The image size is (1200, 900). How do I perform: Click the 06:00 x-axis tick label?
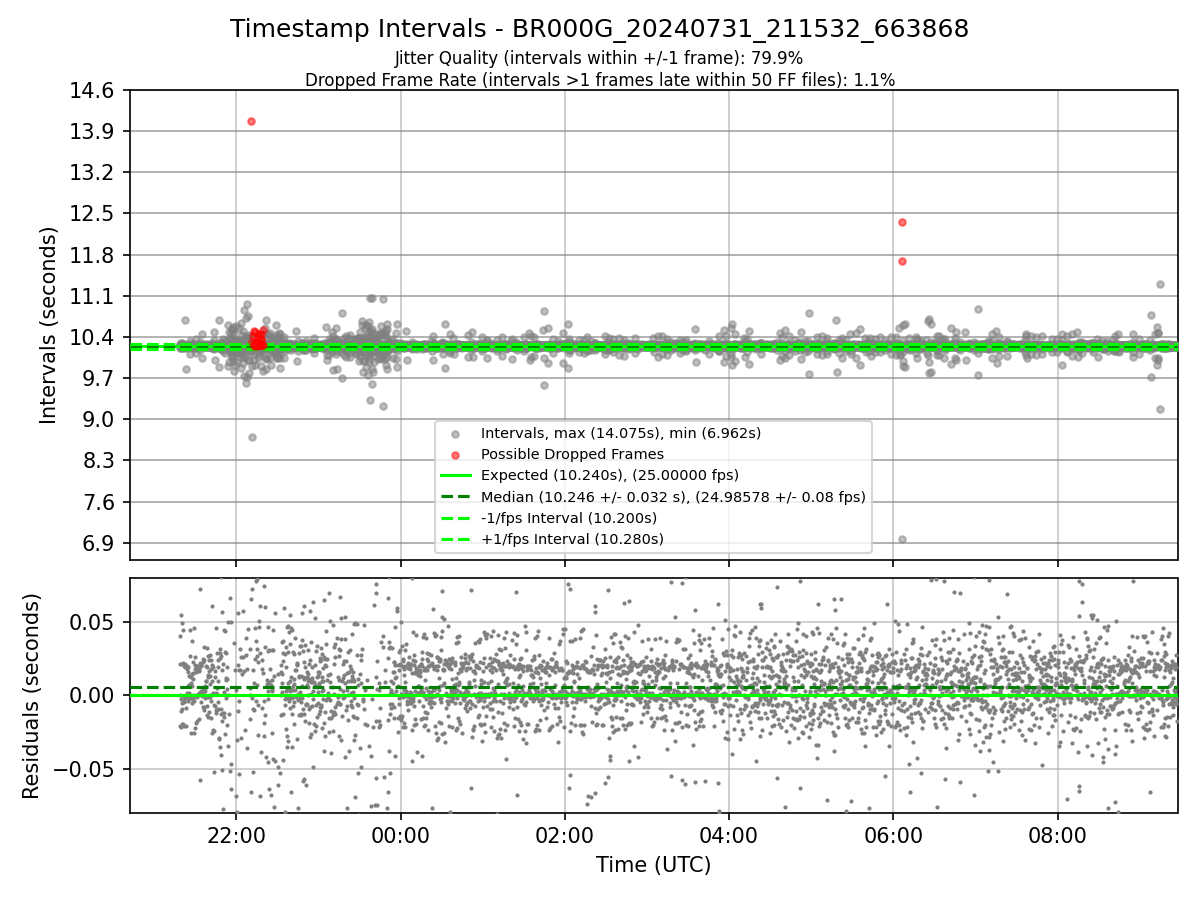893,834
